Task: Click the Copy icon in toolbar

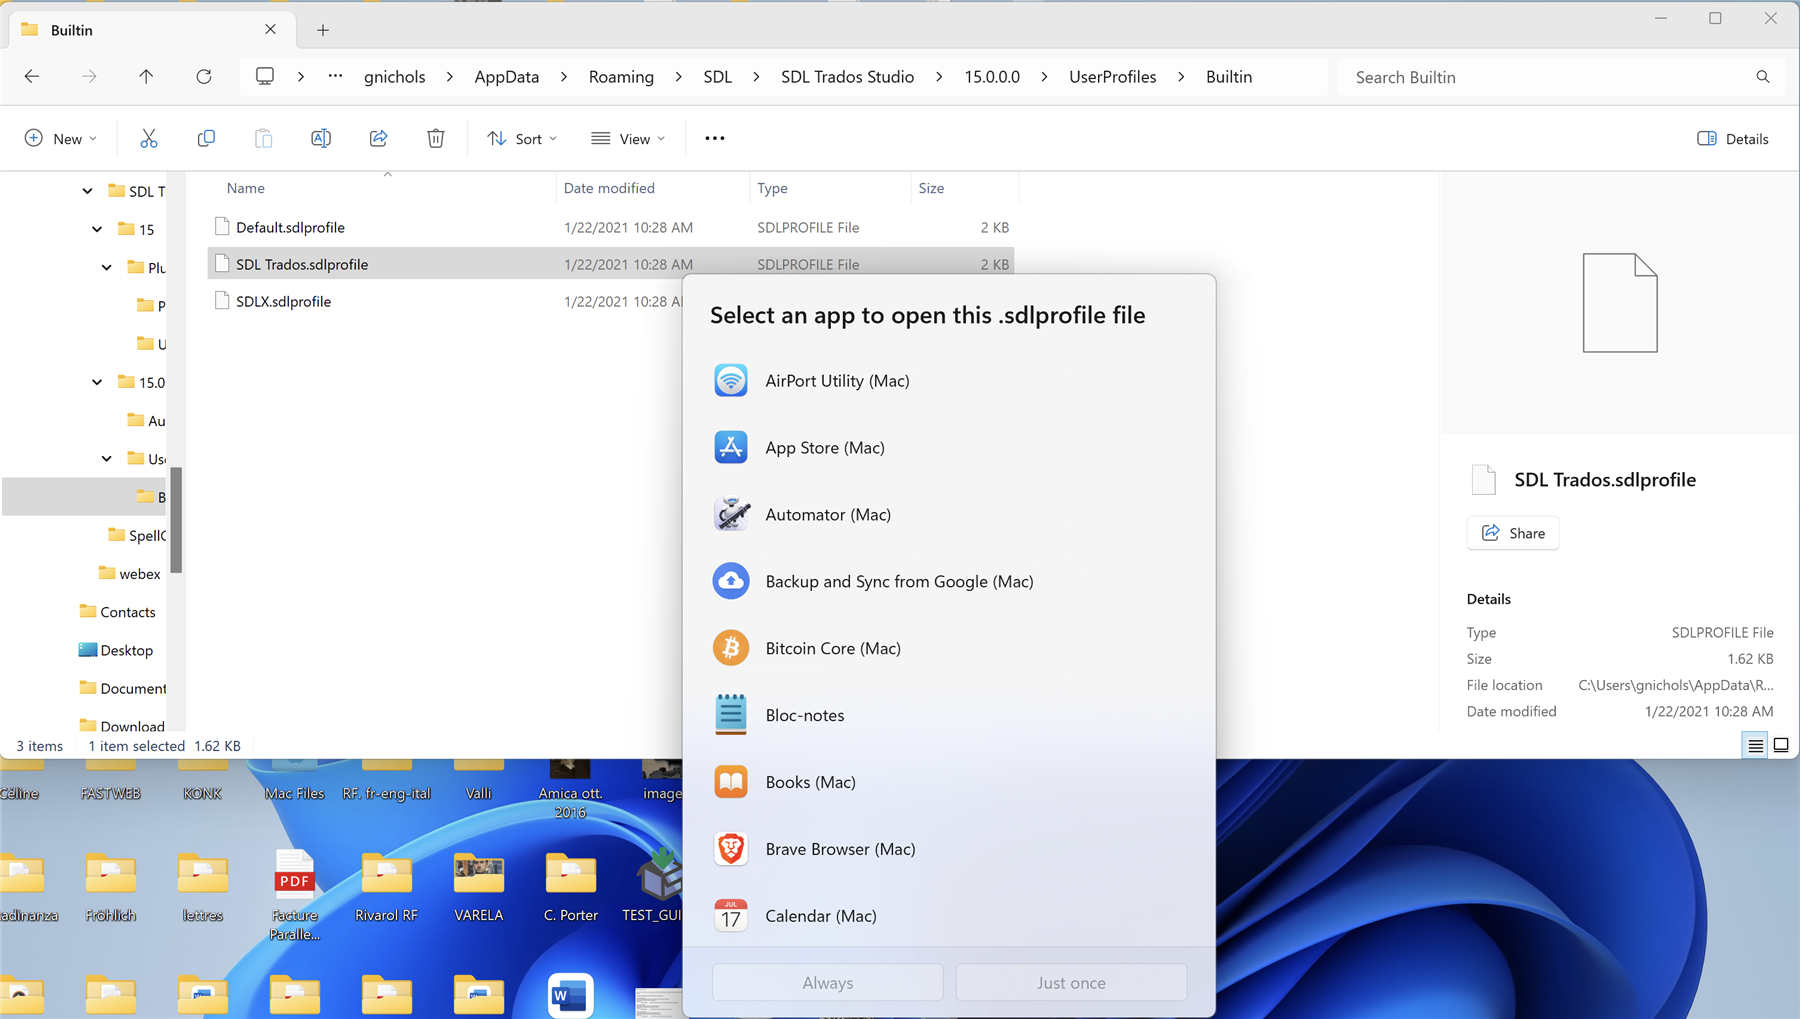Action: [206, 138]
